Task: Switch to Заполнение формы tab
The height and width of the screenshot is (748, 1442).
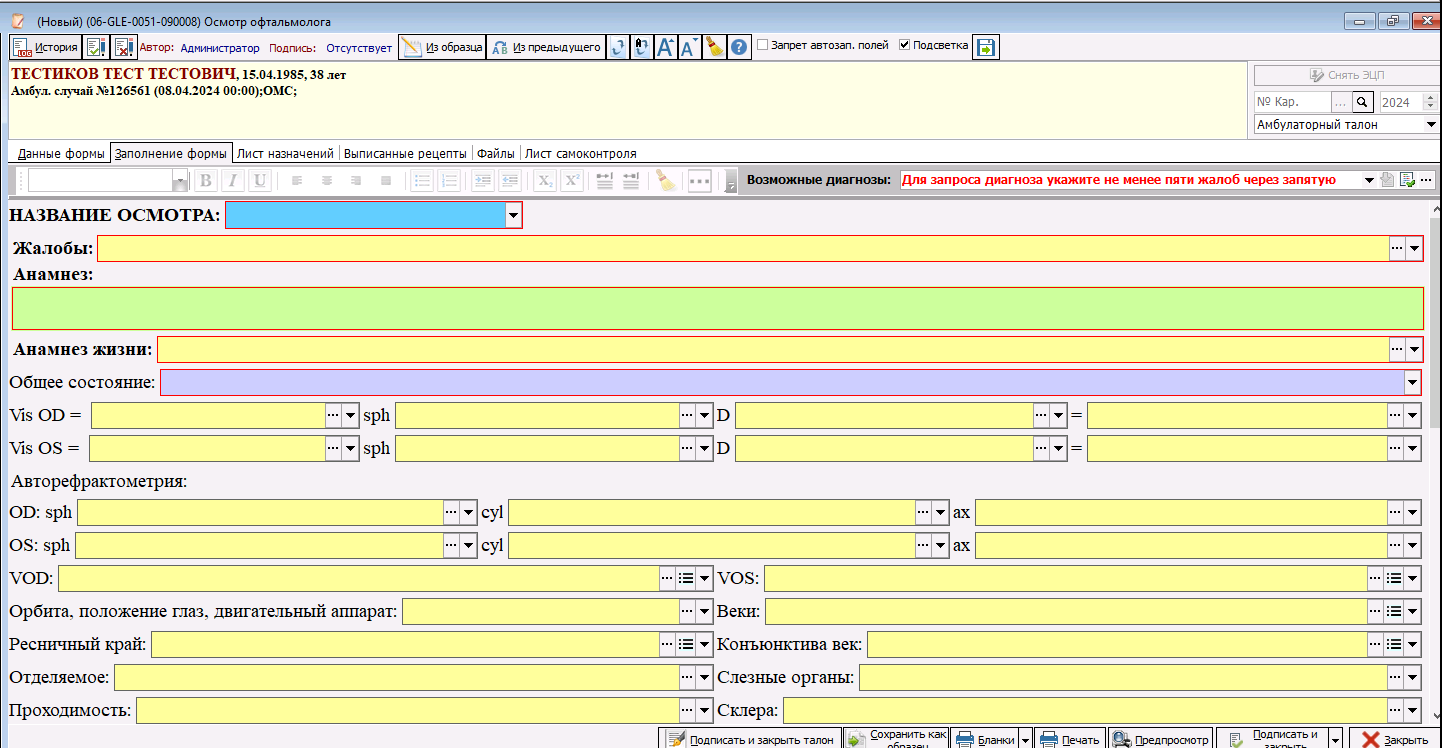Action: click(171, 154)
